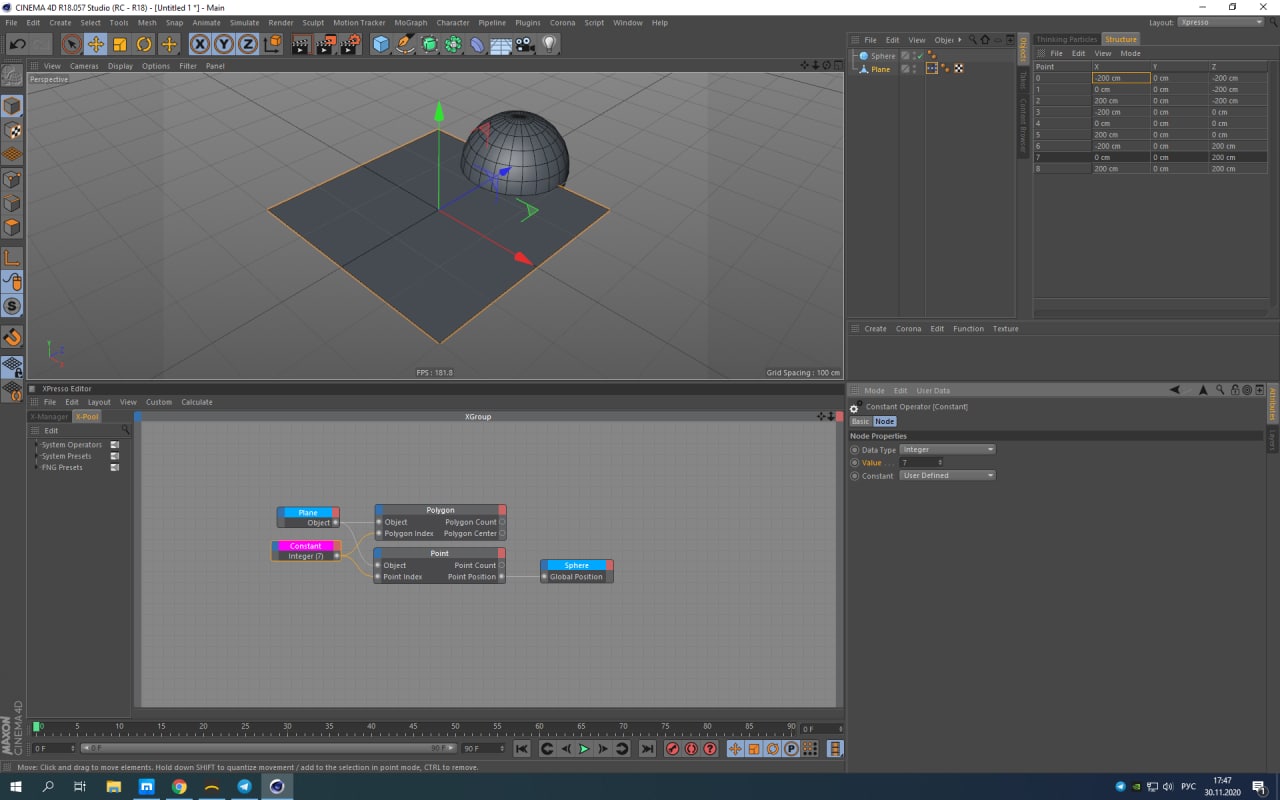Toggle the Autokeying button
The width and height of the screenshot is (1280, 800).
691,749
